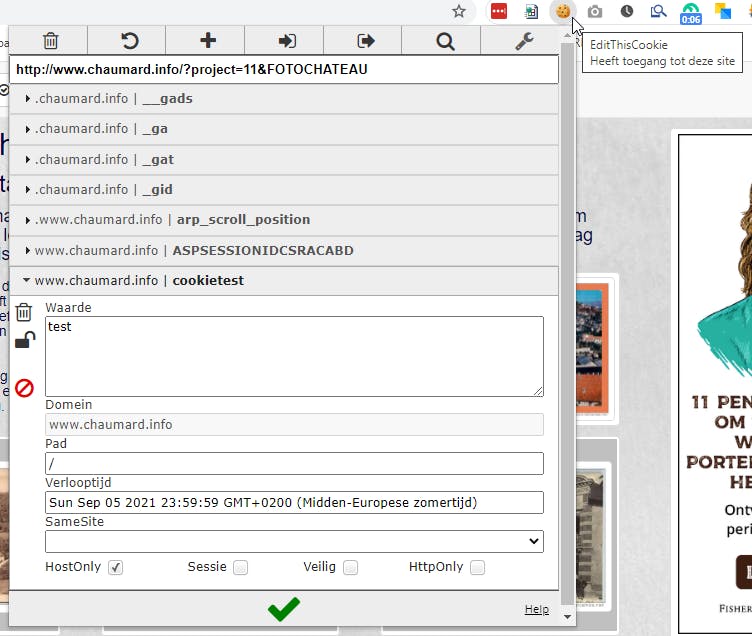Viewport: 752px width, 636px height.
Task: Click the Verlooptijd expiration field
Action: 294,503
